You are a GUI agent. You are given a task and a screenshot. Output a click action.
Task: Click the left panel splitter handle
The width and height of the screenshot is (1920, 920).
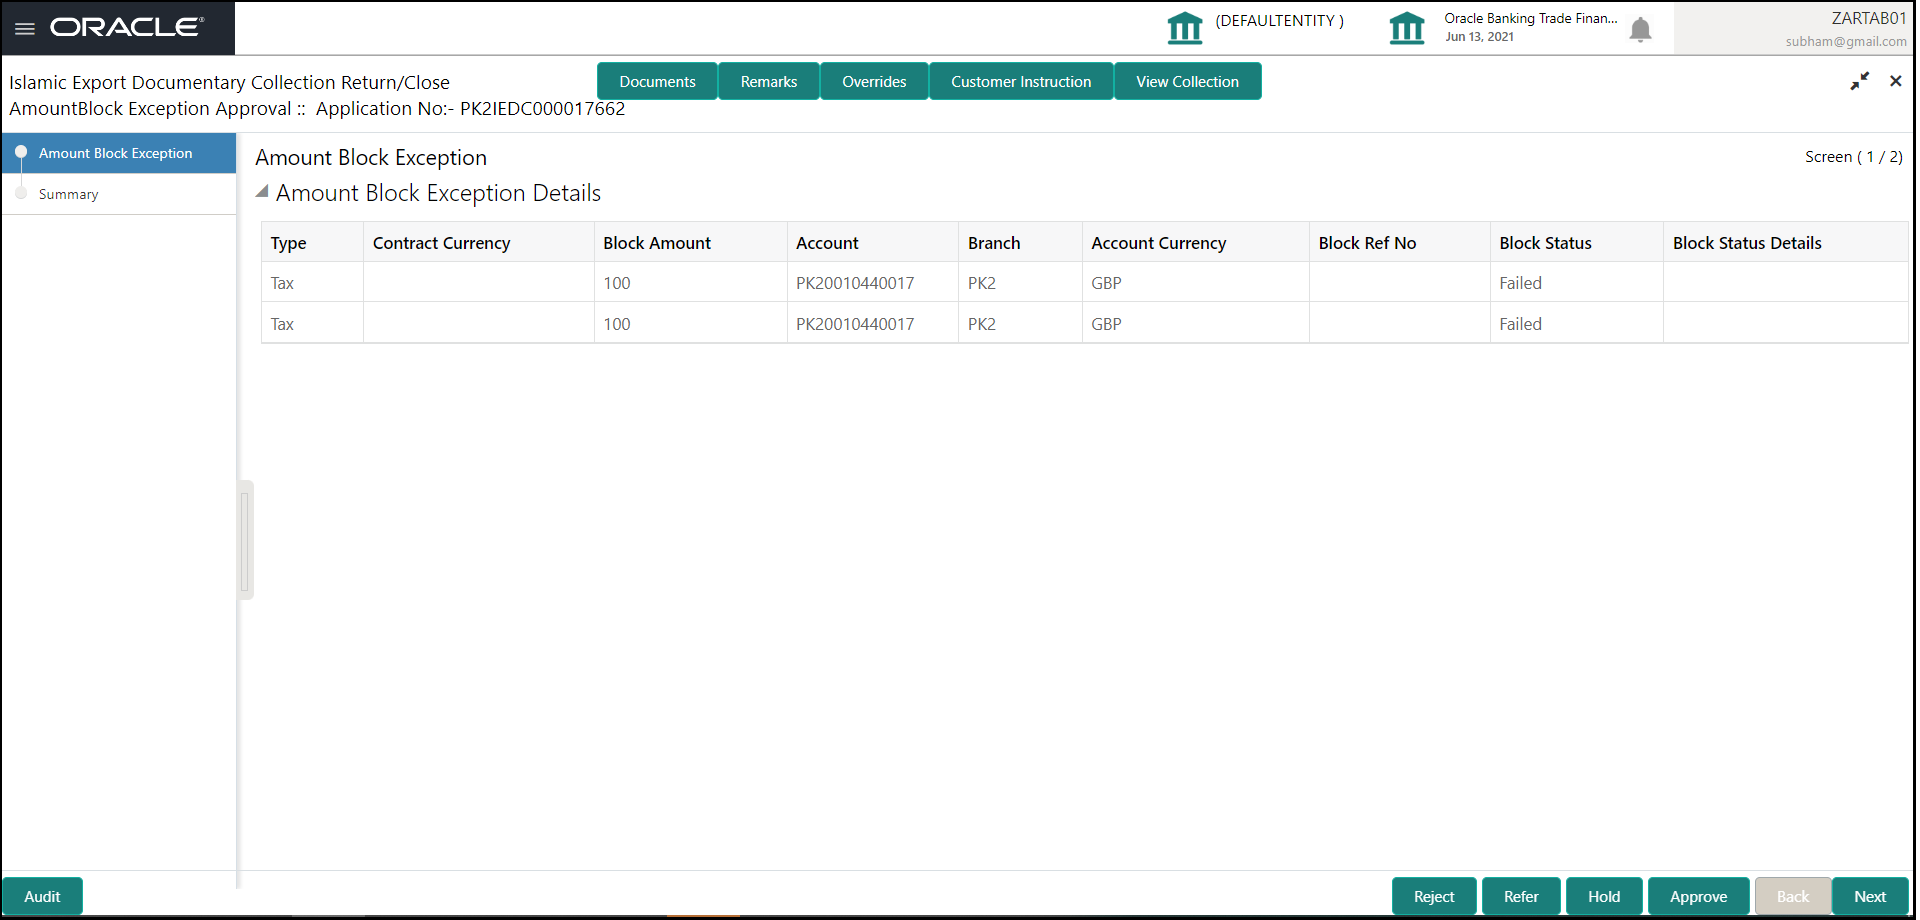coord(245,540)
